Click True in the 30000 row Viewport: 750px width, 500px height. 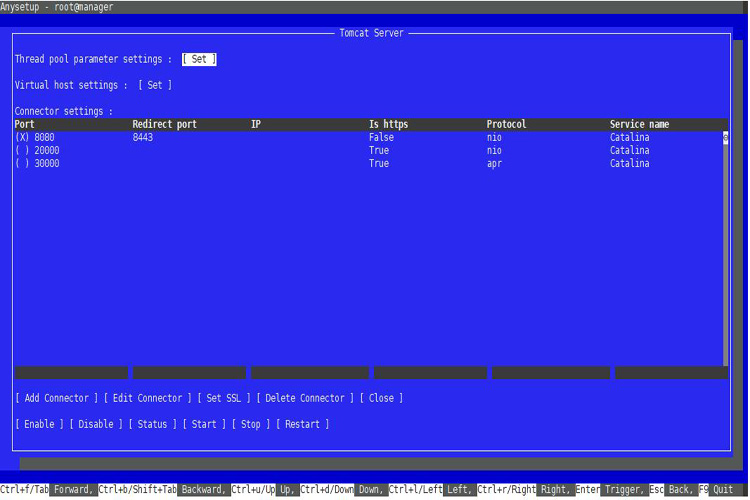coord(379,163)
